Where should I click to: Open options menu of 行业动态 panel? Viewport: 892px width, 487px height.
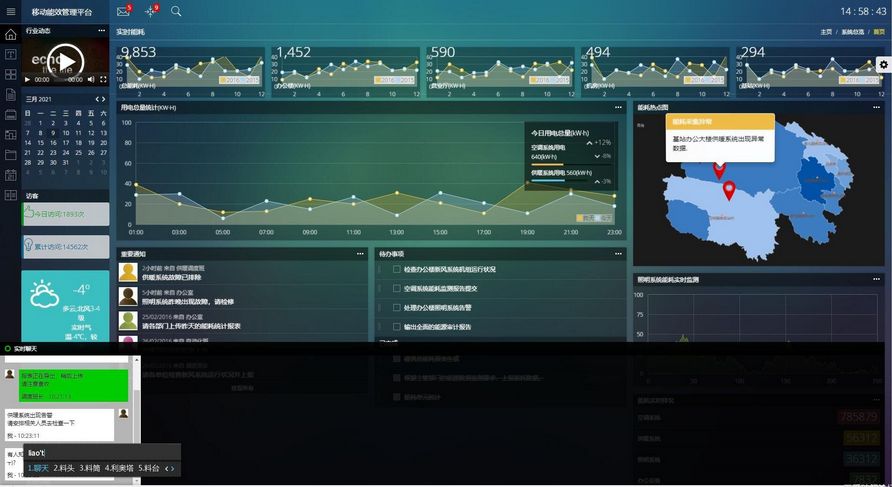[x=102, y=31]
